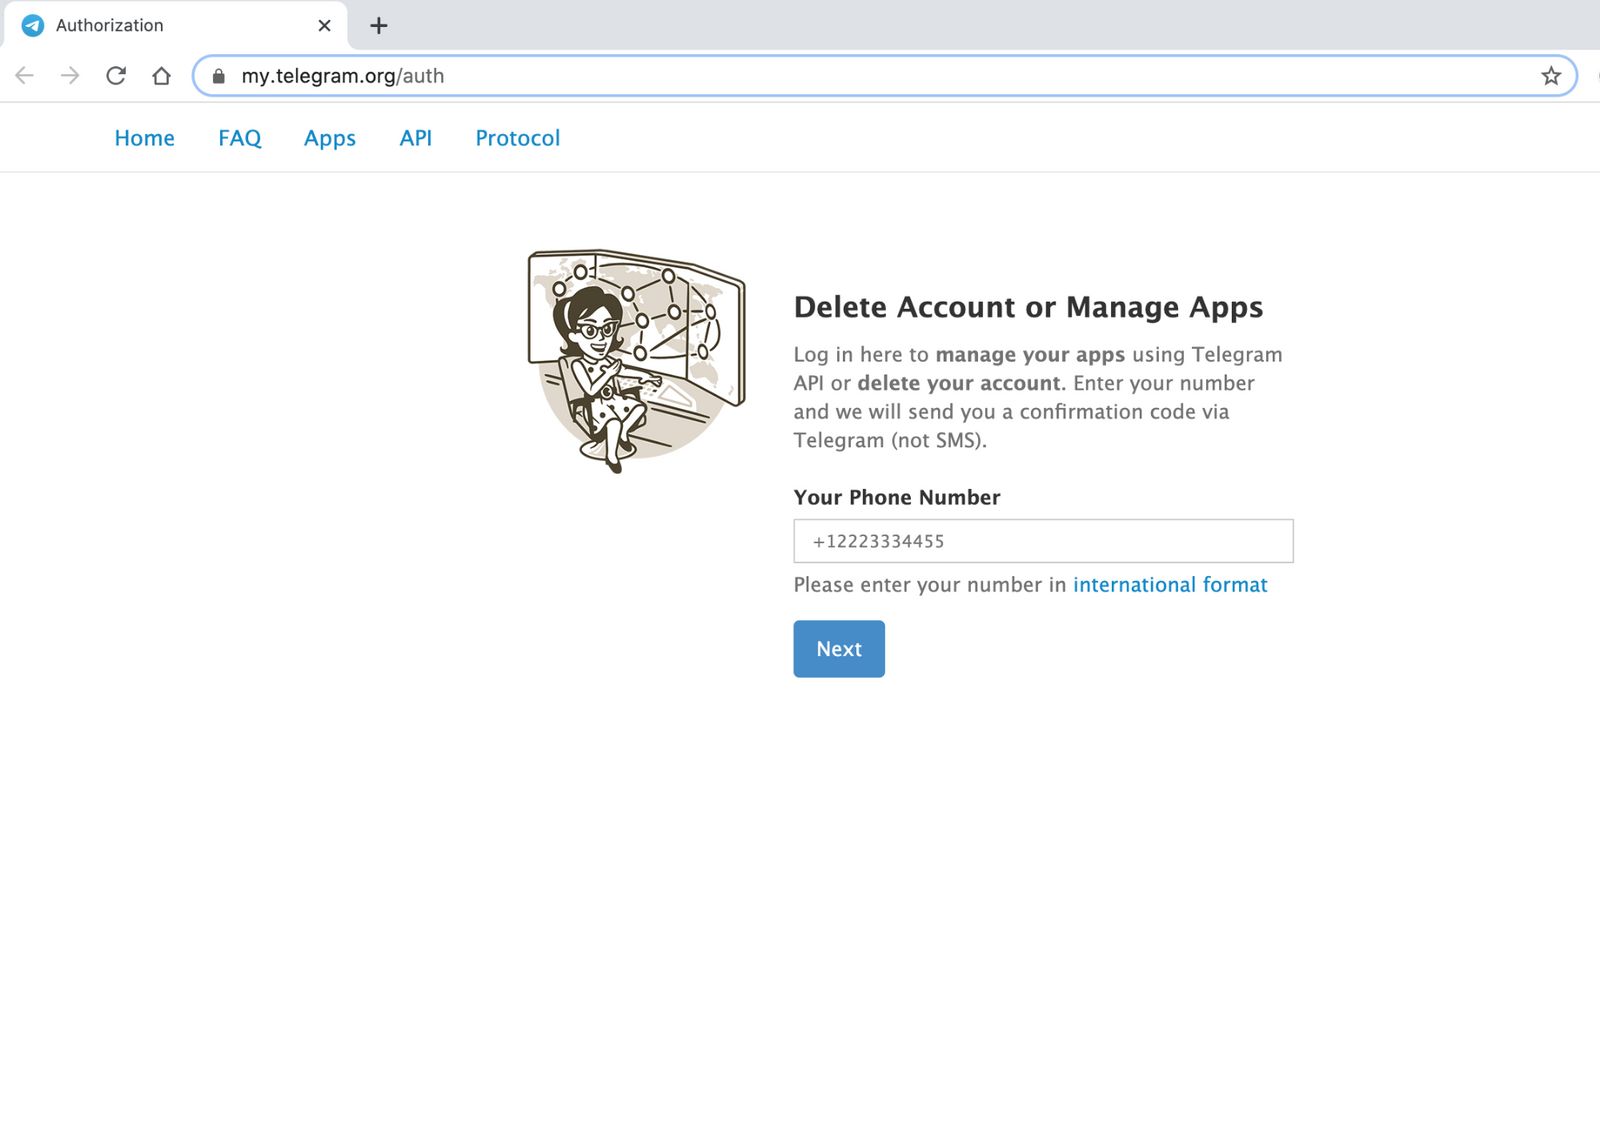This screenshot has height=1121, width=1600.
Task: Open the FAQ navigation link
Action: pos(240,138)
